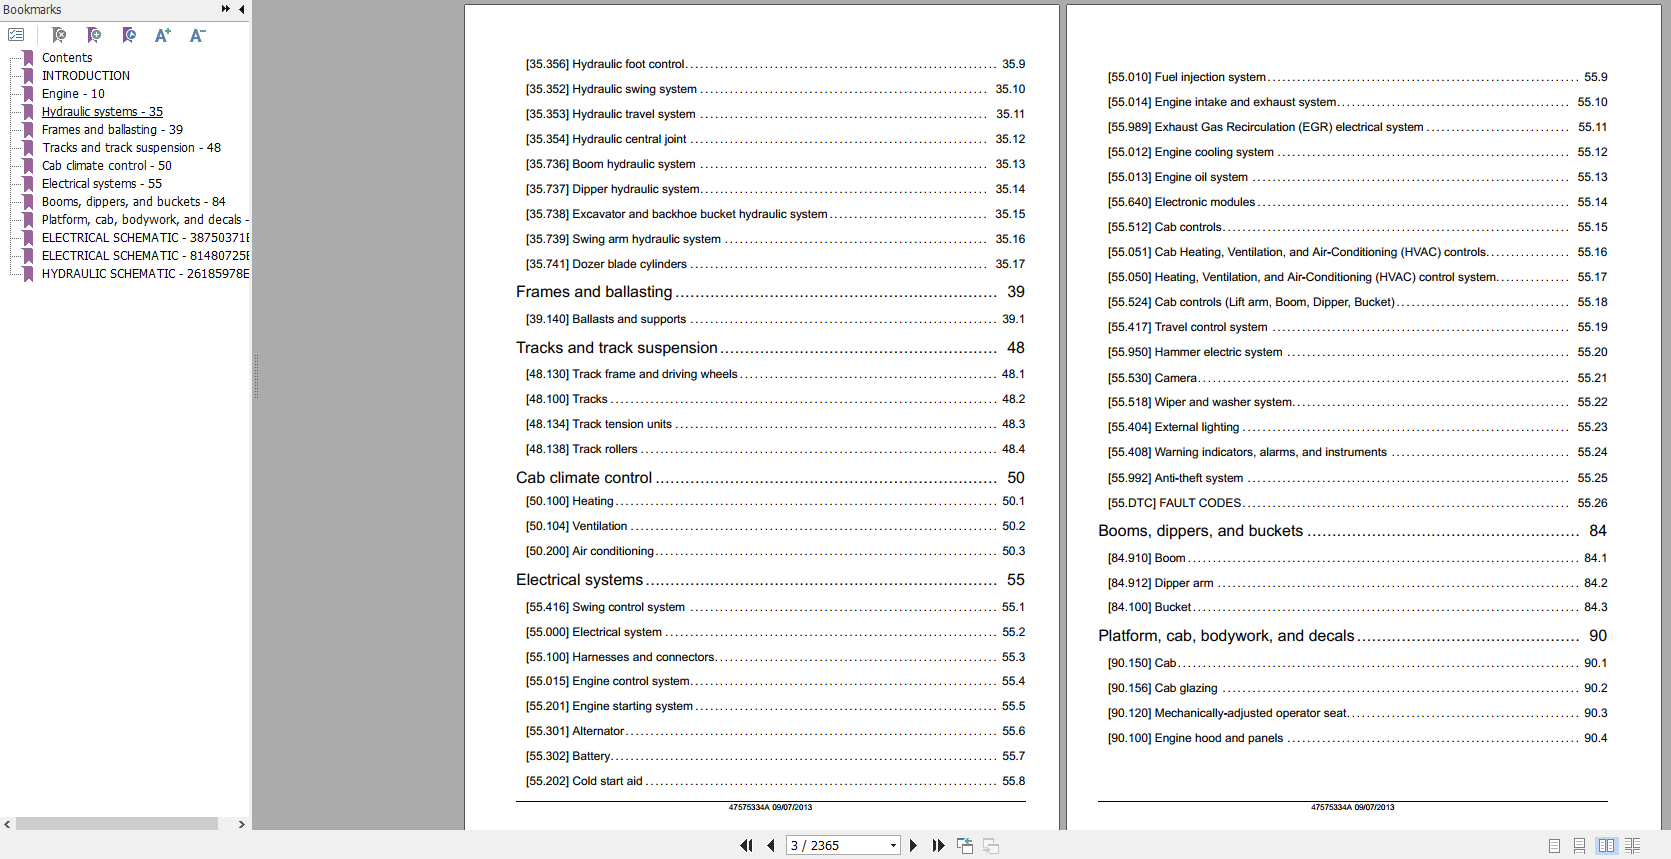
Task: Select the Cab climate control - 50 bookmark
Action: pos(107,166)
